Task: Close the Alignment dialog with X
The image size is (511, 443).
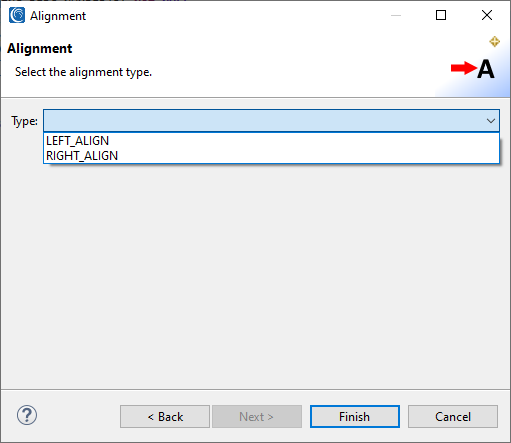Action: click(487, 15)
